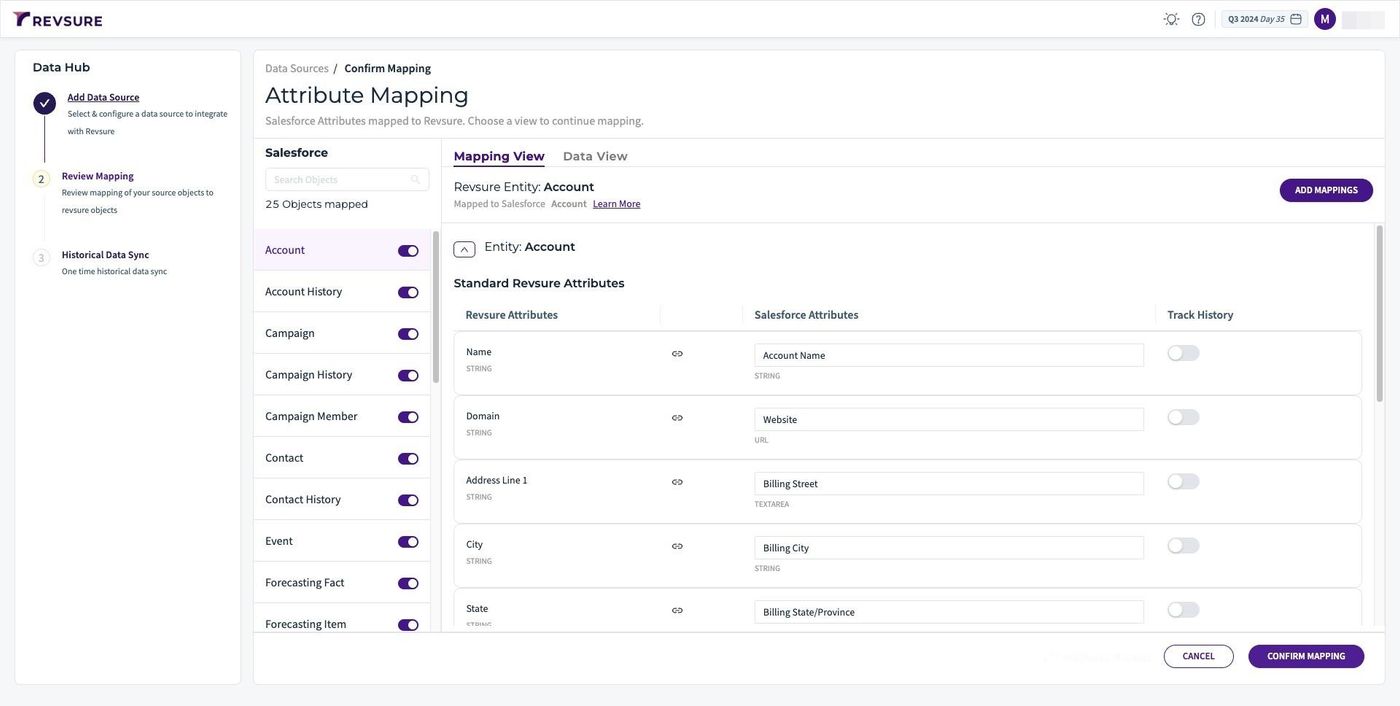Disable the Account History object toggle
The height and width of the screenshot is (706, 1400).
[408, 293]
